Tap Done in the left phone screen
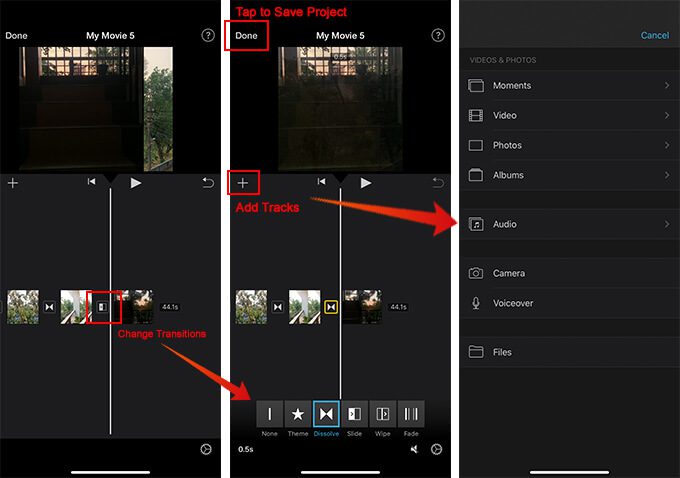The width and height of the screenshot is (680, 478). click(x=16, y=36)
